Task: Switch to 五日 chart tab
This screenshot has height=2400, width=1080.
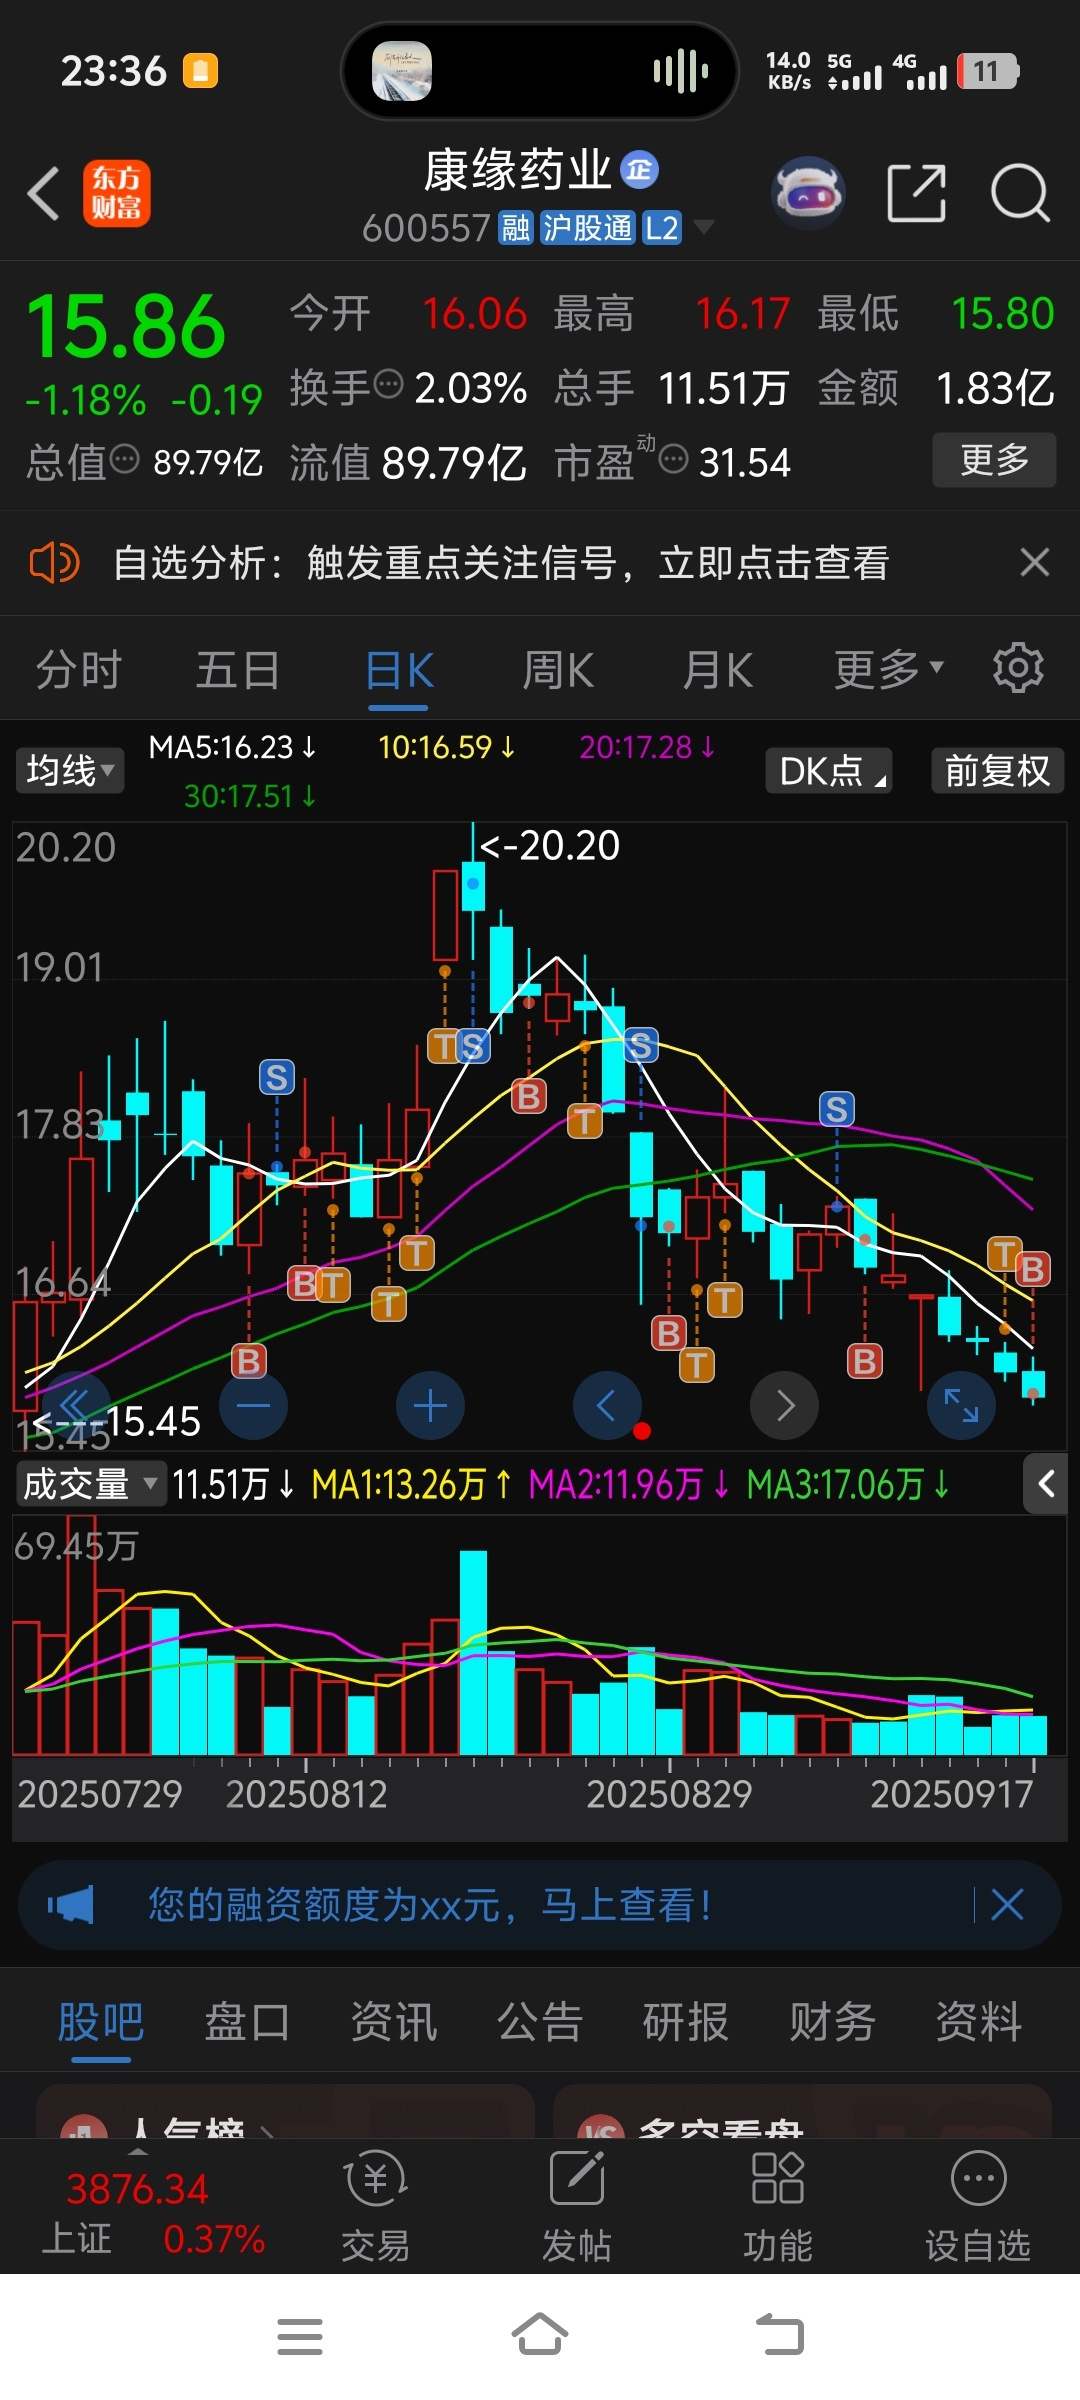Action: click(x=238, y=669)
